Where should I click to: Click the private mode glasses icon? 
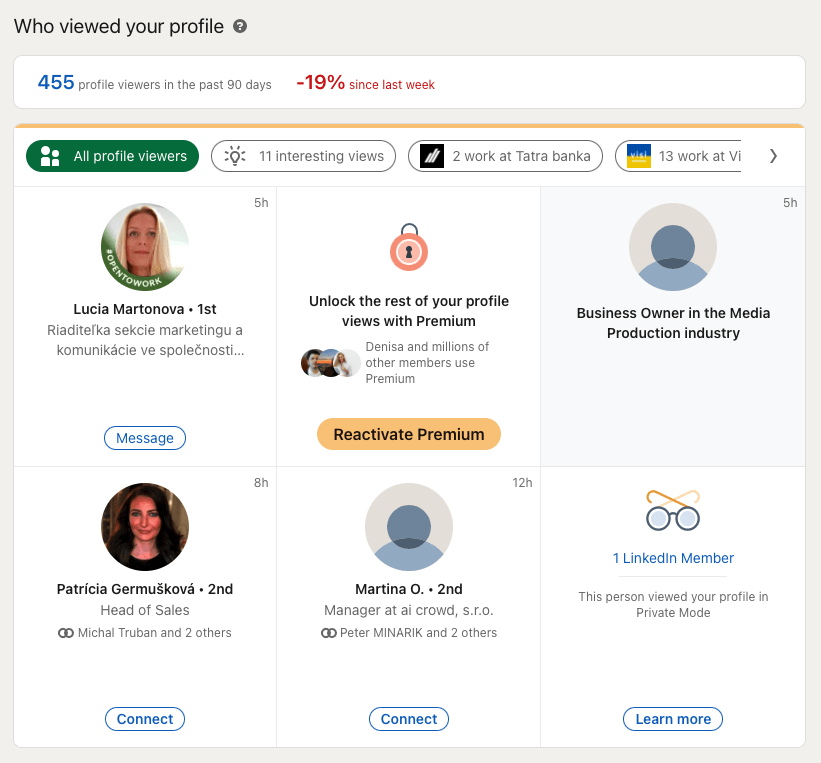[673, 510]
